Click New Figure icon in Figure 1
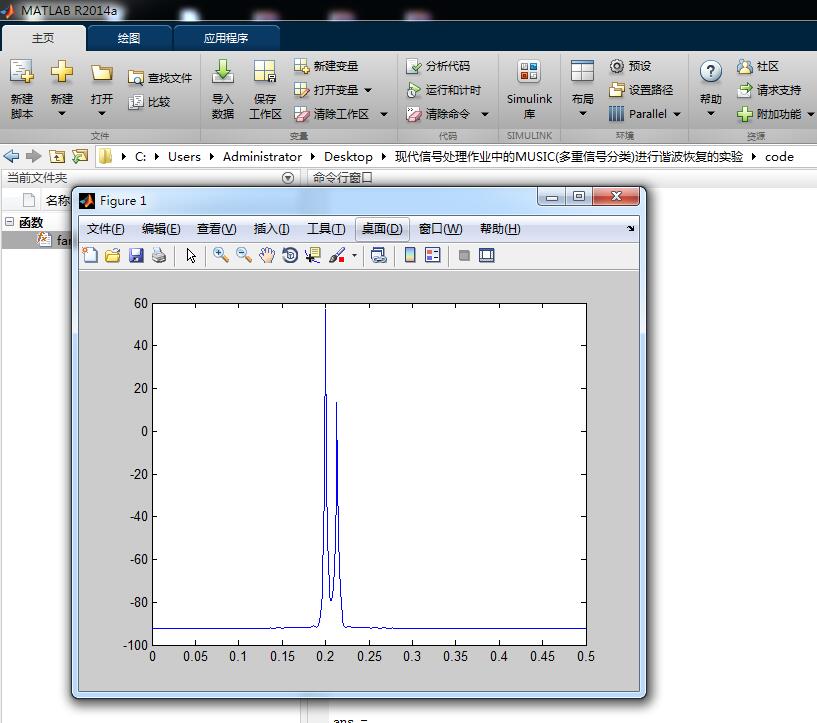817x723 pixels. [x=91, y=255]
